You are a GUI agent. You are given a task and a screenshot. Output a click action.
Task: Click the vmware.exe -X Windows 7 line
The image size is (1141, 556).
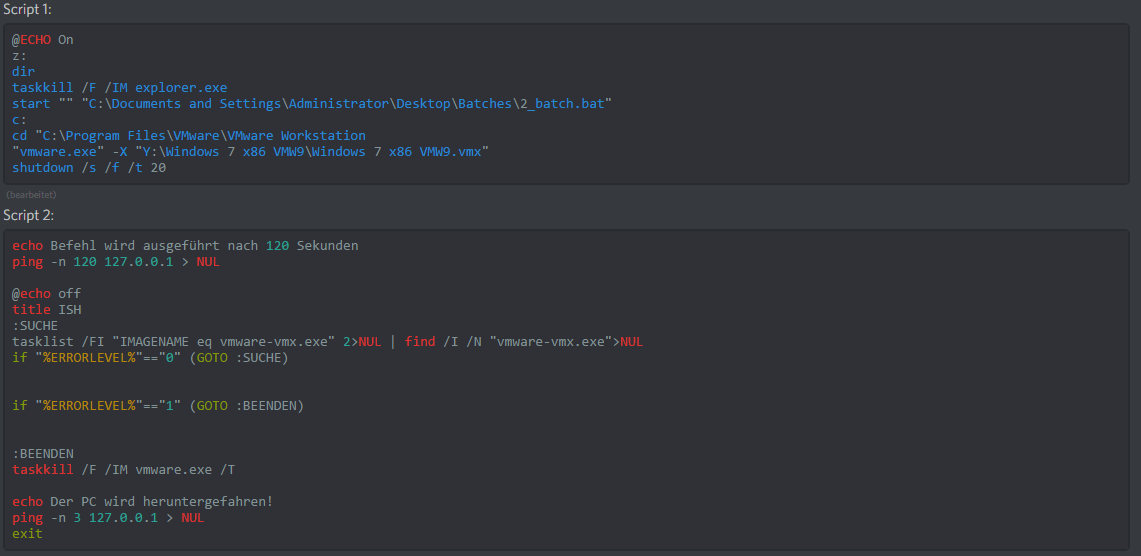coord(250,151)
